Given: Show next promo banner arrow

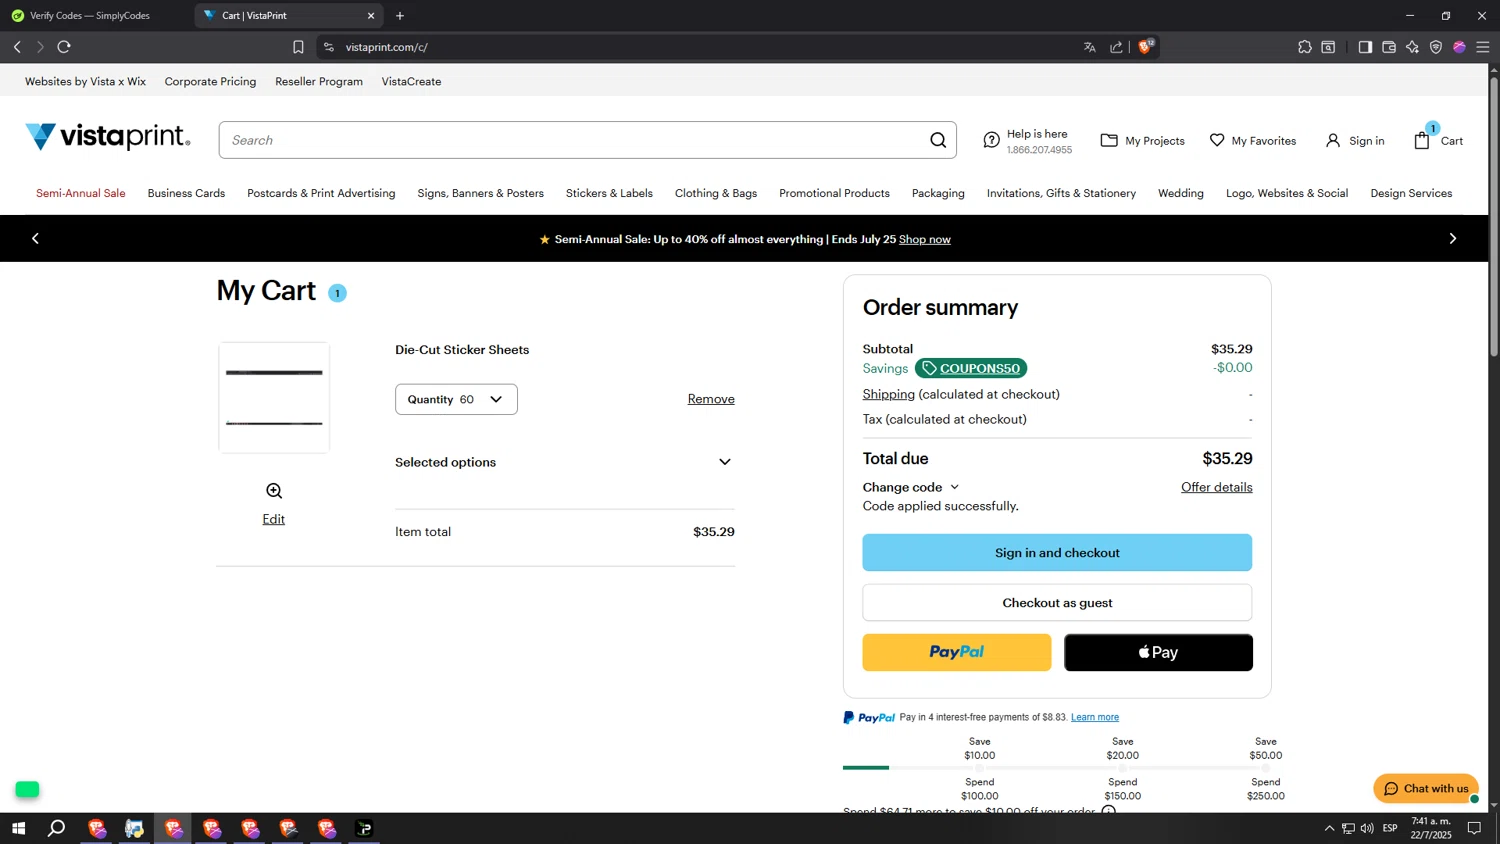Looking at the screenshot, I should coord(1453,238).
